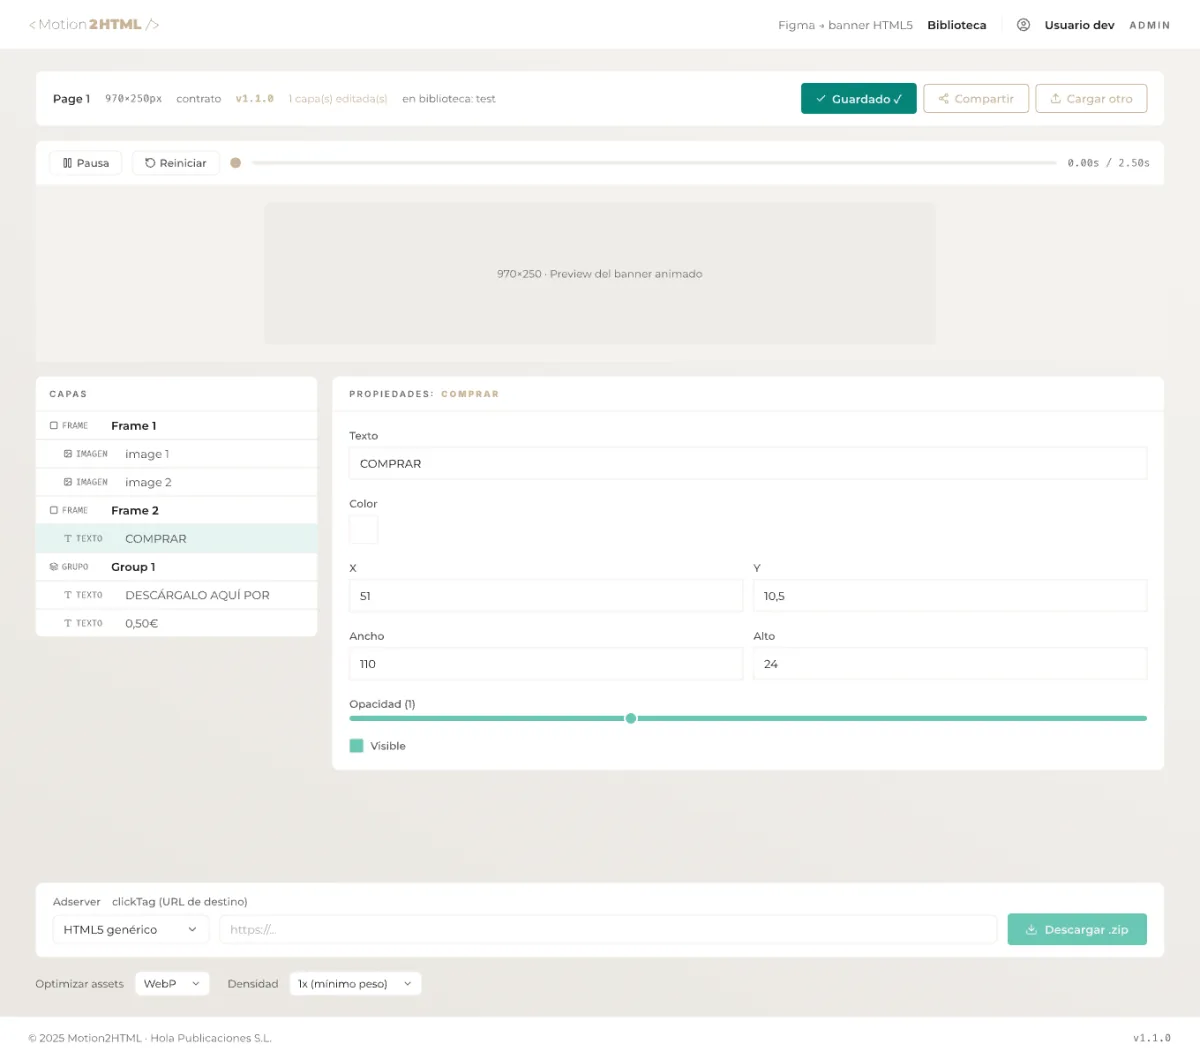Click the Compartir button
This screenshot has height=1059, width=1200.
(976, 99)
